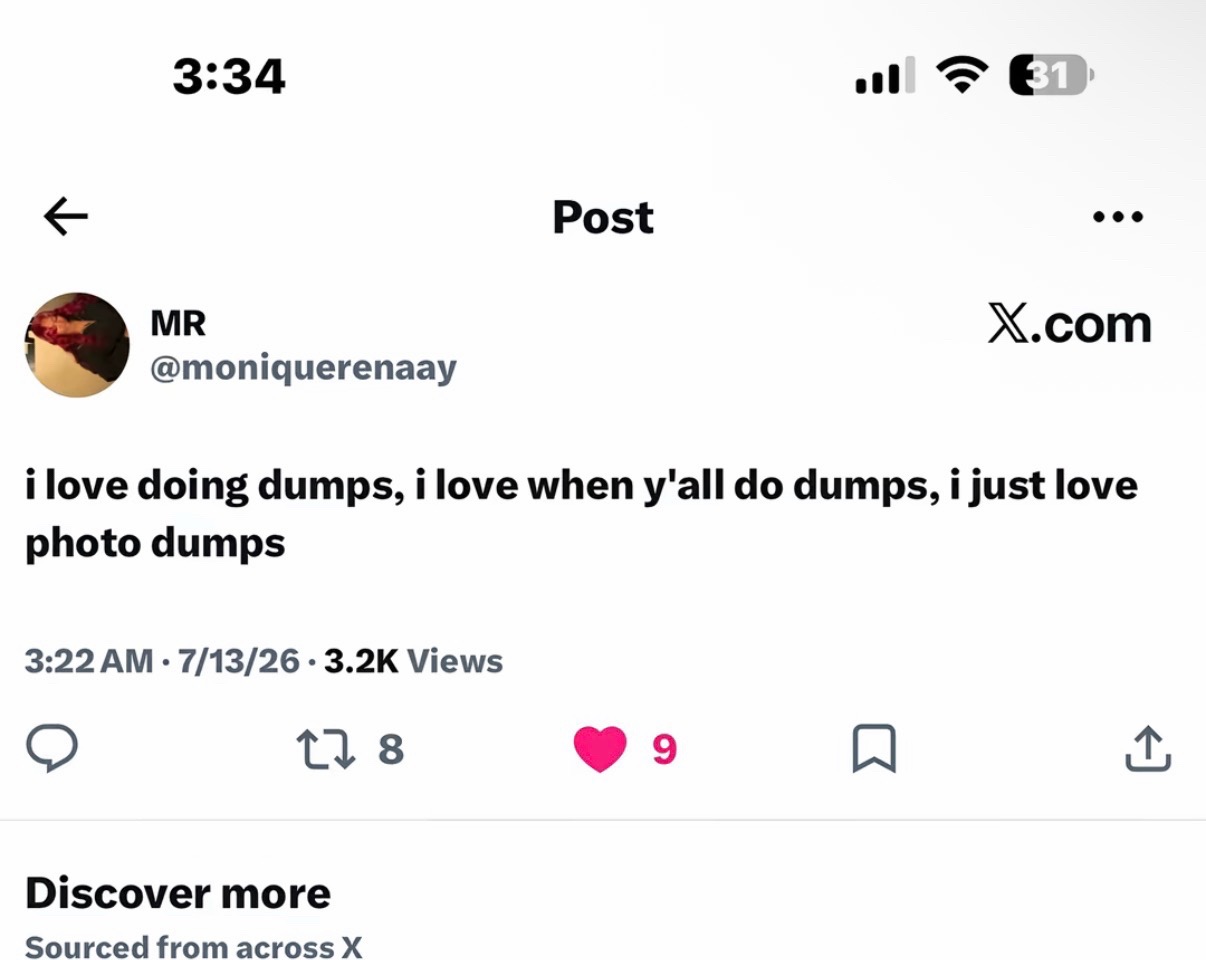Screen dimensions: 1206x960
Task: Open the 3.2K Views analytics
Action: (x=414, y=661)
